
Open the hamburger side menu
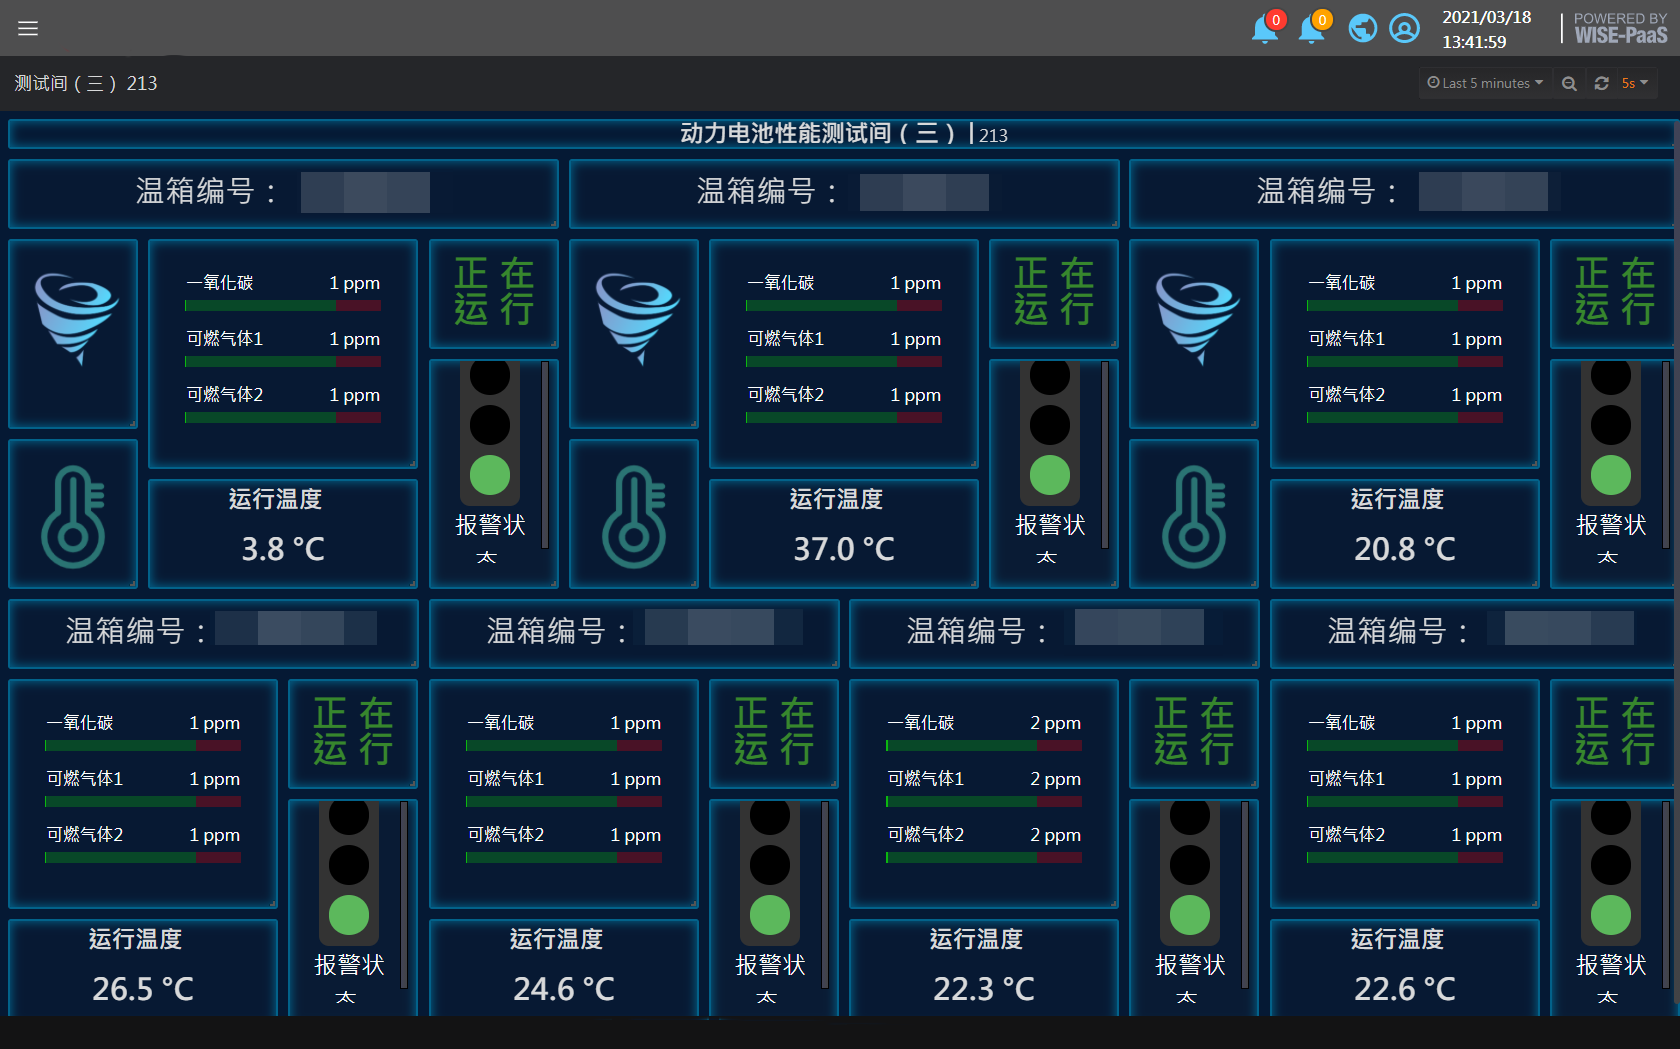coord(28,28)
